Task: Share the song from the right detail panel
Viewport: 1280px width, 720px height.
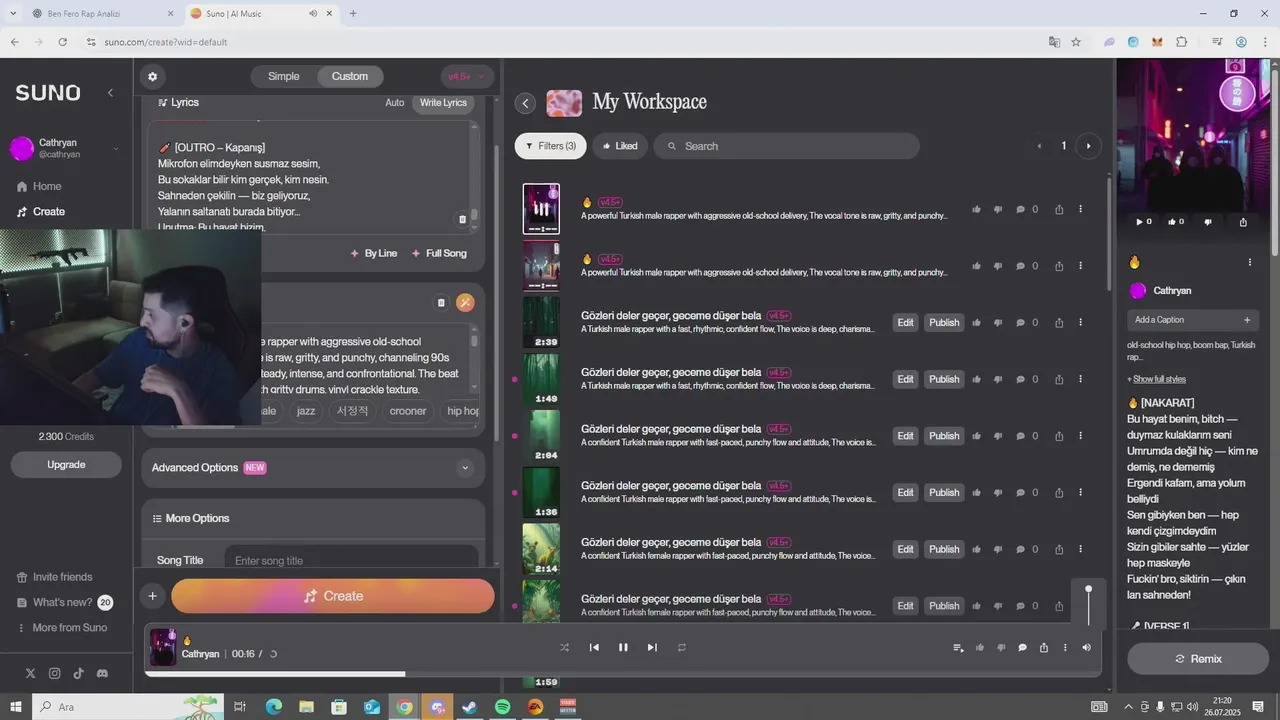Action: (1243, 222)
